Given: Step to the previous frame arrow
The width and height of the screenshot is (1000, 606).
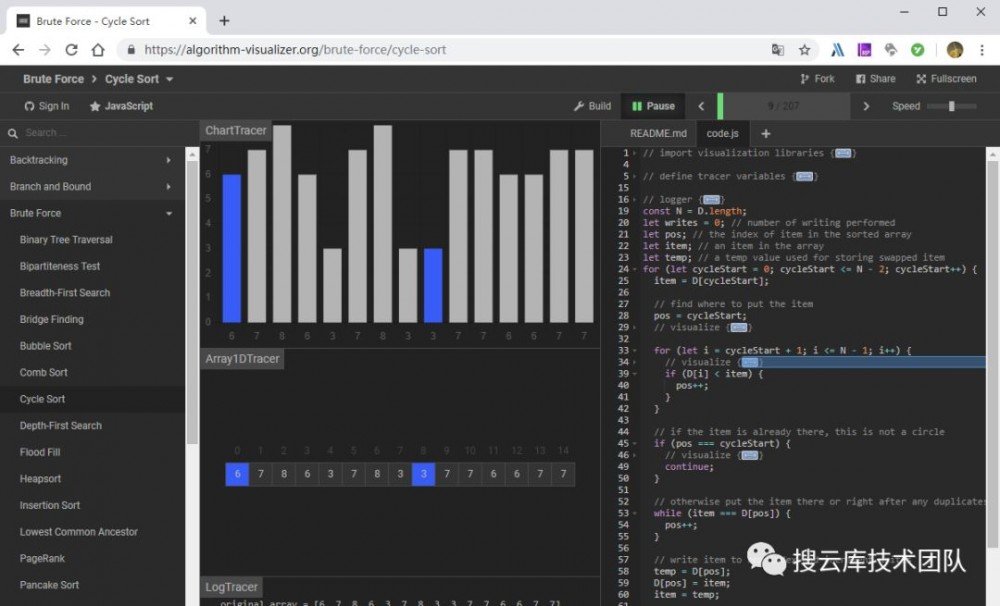Looking at the screenshot, I should pyautogui.click(x=701, y=106).
